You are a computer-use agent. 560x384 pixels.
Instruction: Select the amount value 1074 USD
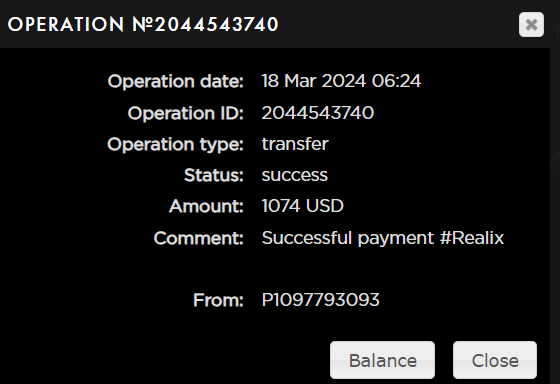coord(302,206)
